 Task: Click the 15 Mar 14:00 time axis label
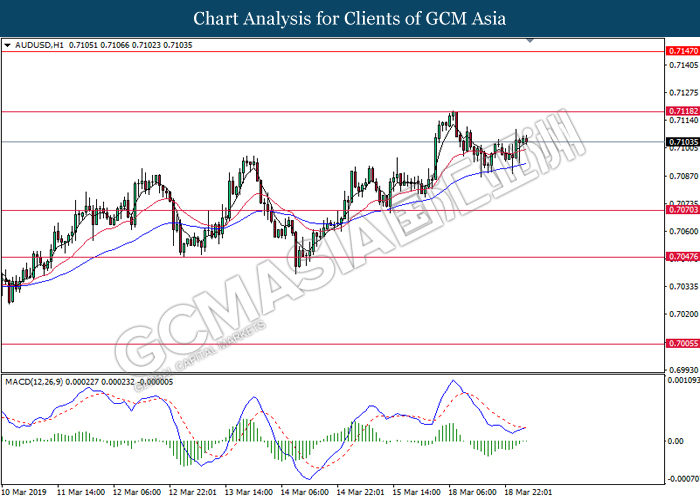pyautogui.click(x=417, y=492)
